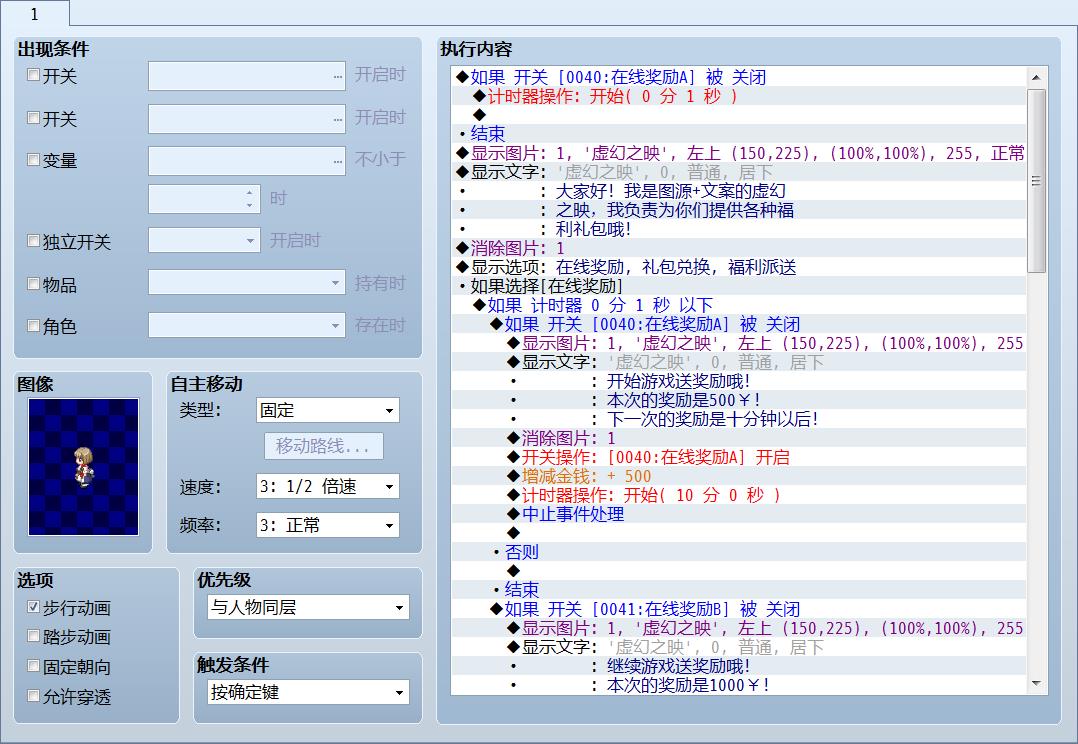Open the first 开关 selection field
Screen dimensions: 1078x744
tap(247, 76)
